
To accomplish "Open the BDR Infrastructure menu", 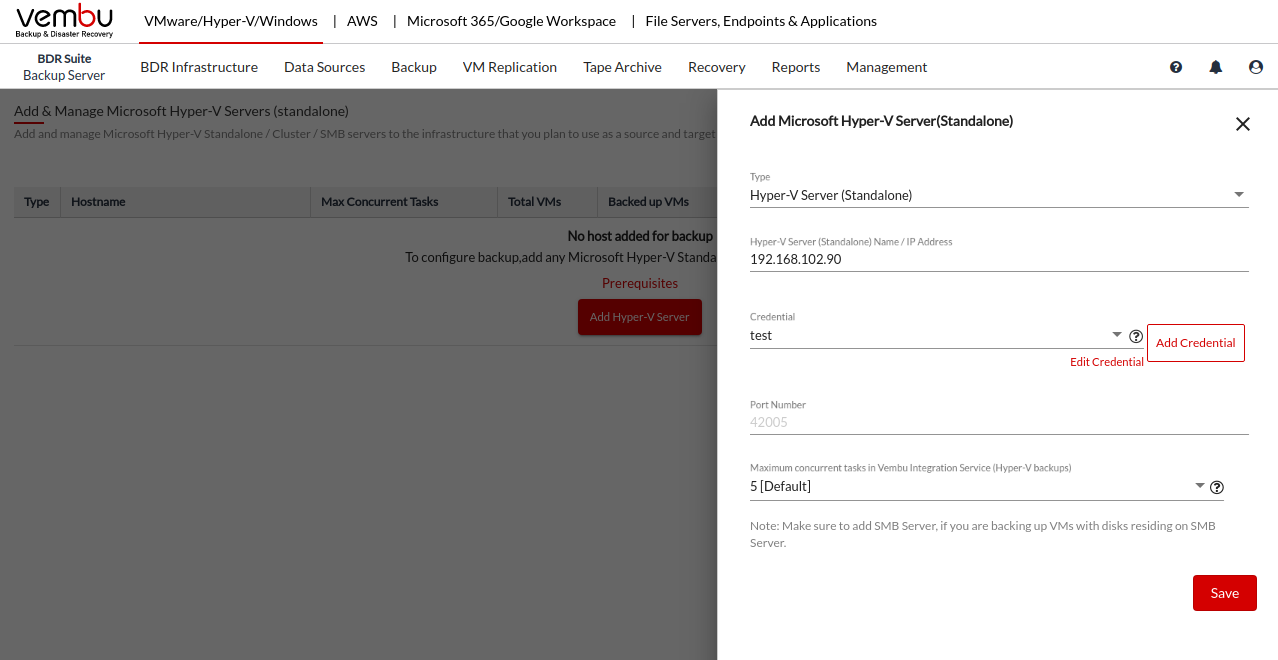I will [x=199, y=67].
